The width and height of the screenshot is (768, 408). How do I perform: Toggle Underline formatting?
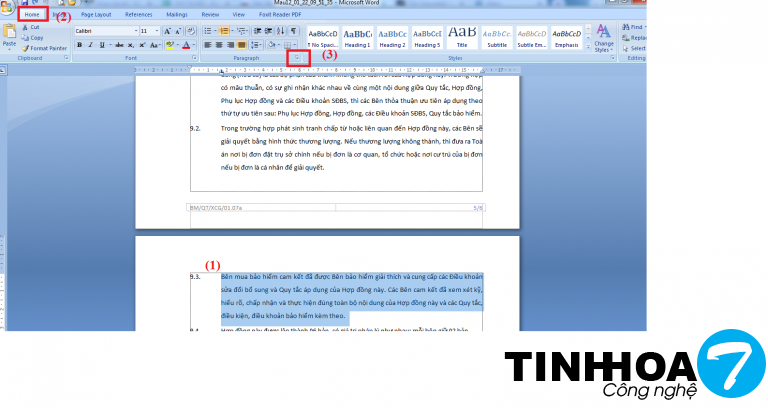[x=101, y=45]
